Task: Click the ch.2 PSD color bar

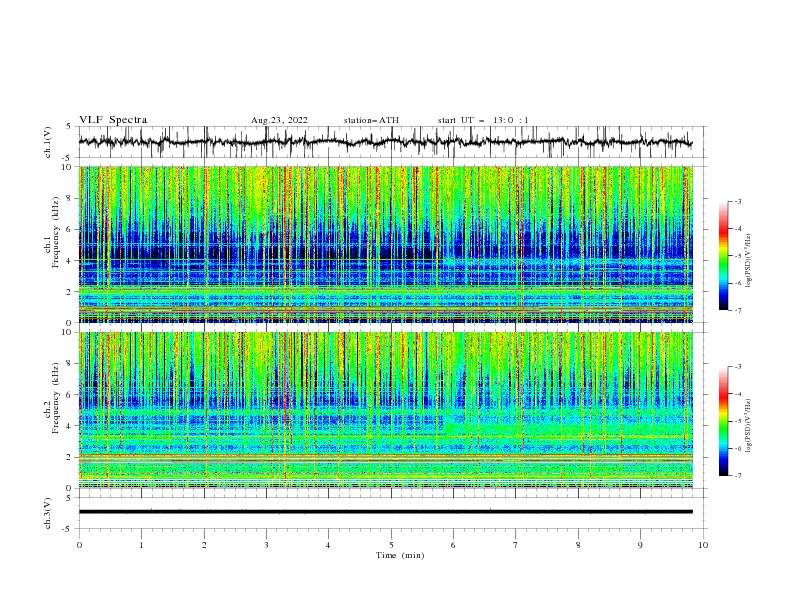Action: 723,421
